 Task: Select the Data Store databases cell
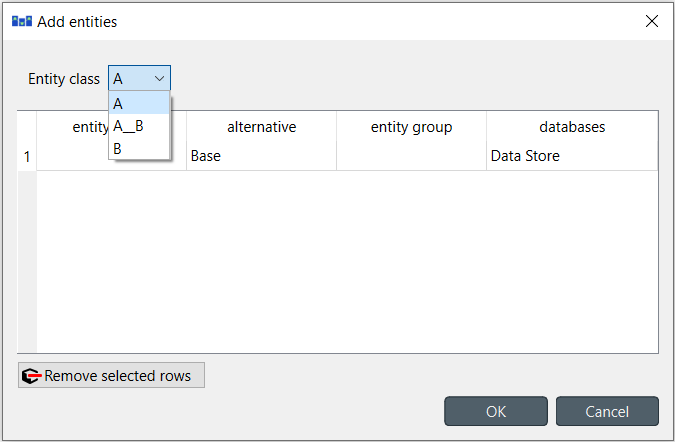click(572, 156)
